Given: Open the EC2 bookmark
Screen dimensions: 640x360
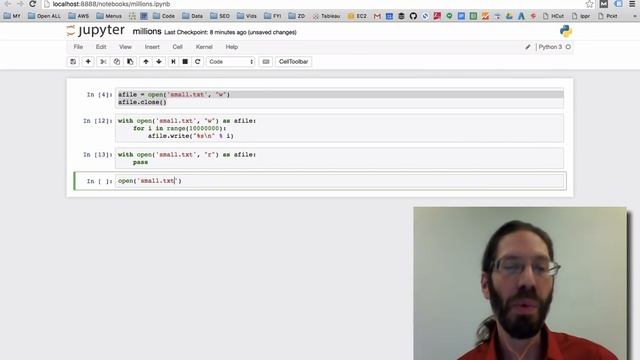Looking at the screenshot, I should pyautogui.click(x=357, y=16).
